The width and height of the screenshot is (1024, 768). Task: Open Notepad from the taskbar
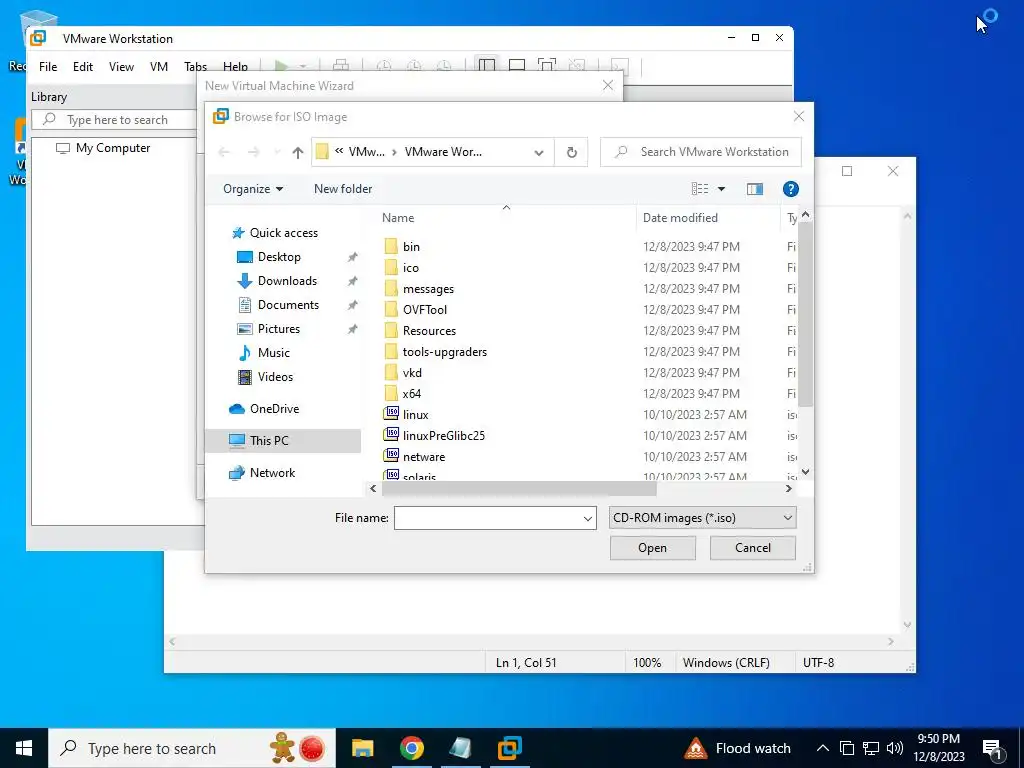(x=460, y=748)
